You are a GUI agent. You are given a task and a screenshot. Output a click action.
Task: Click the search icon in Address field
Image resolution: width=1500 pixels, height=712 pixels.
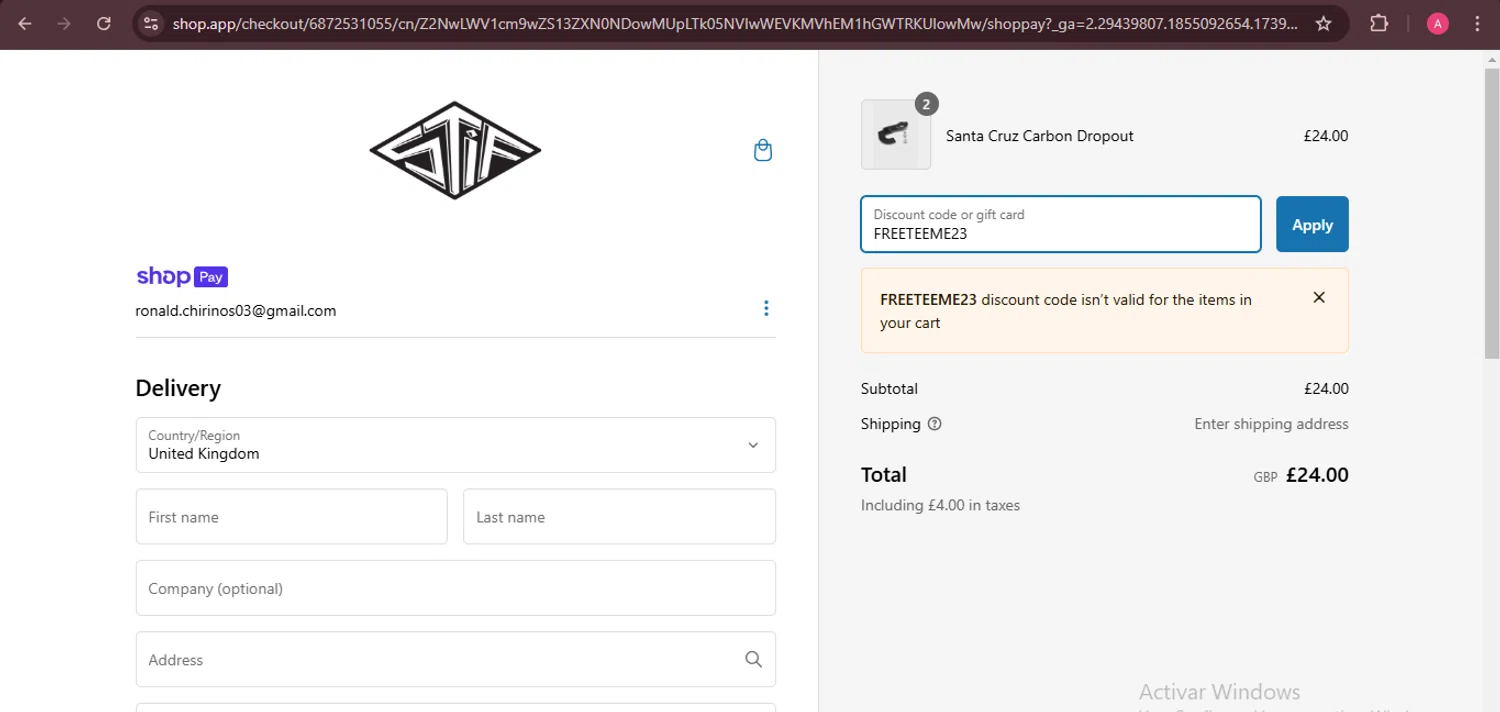[x=753, y=659]
